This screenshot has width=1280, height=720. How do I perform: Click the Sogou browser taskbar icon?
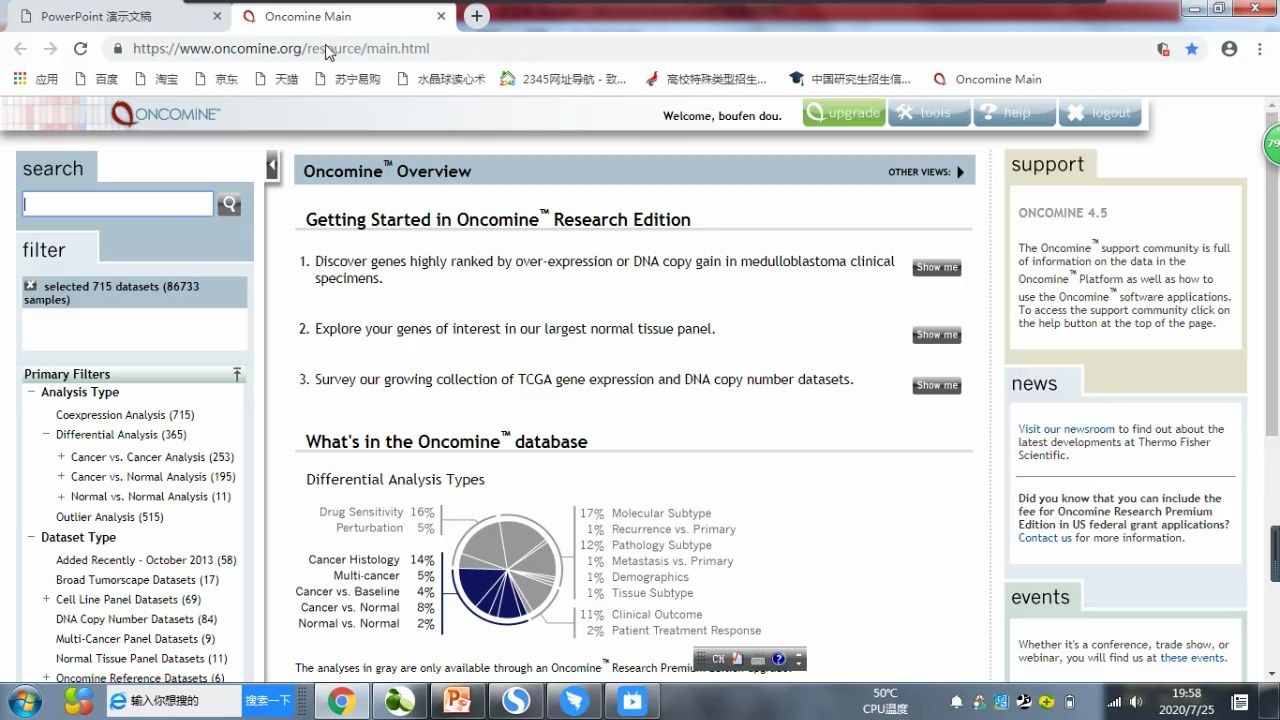pyautogui.click(x=516, y=701)
